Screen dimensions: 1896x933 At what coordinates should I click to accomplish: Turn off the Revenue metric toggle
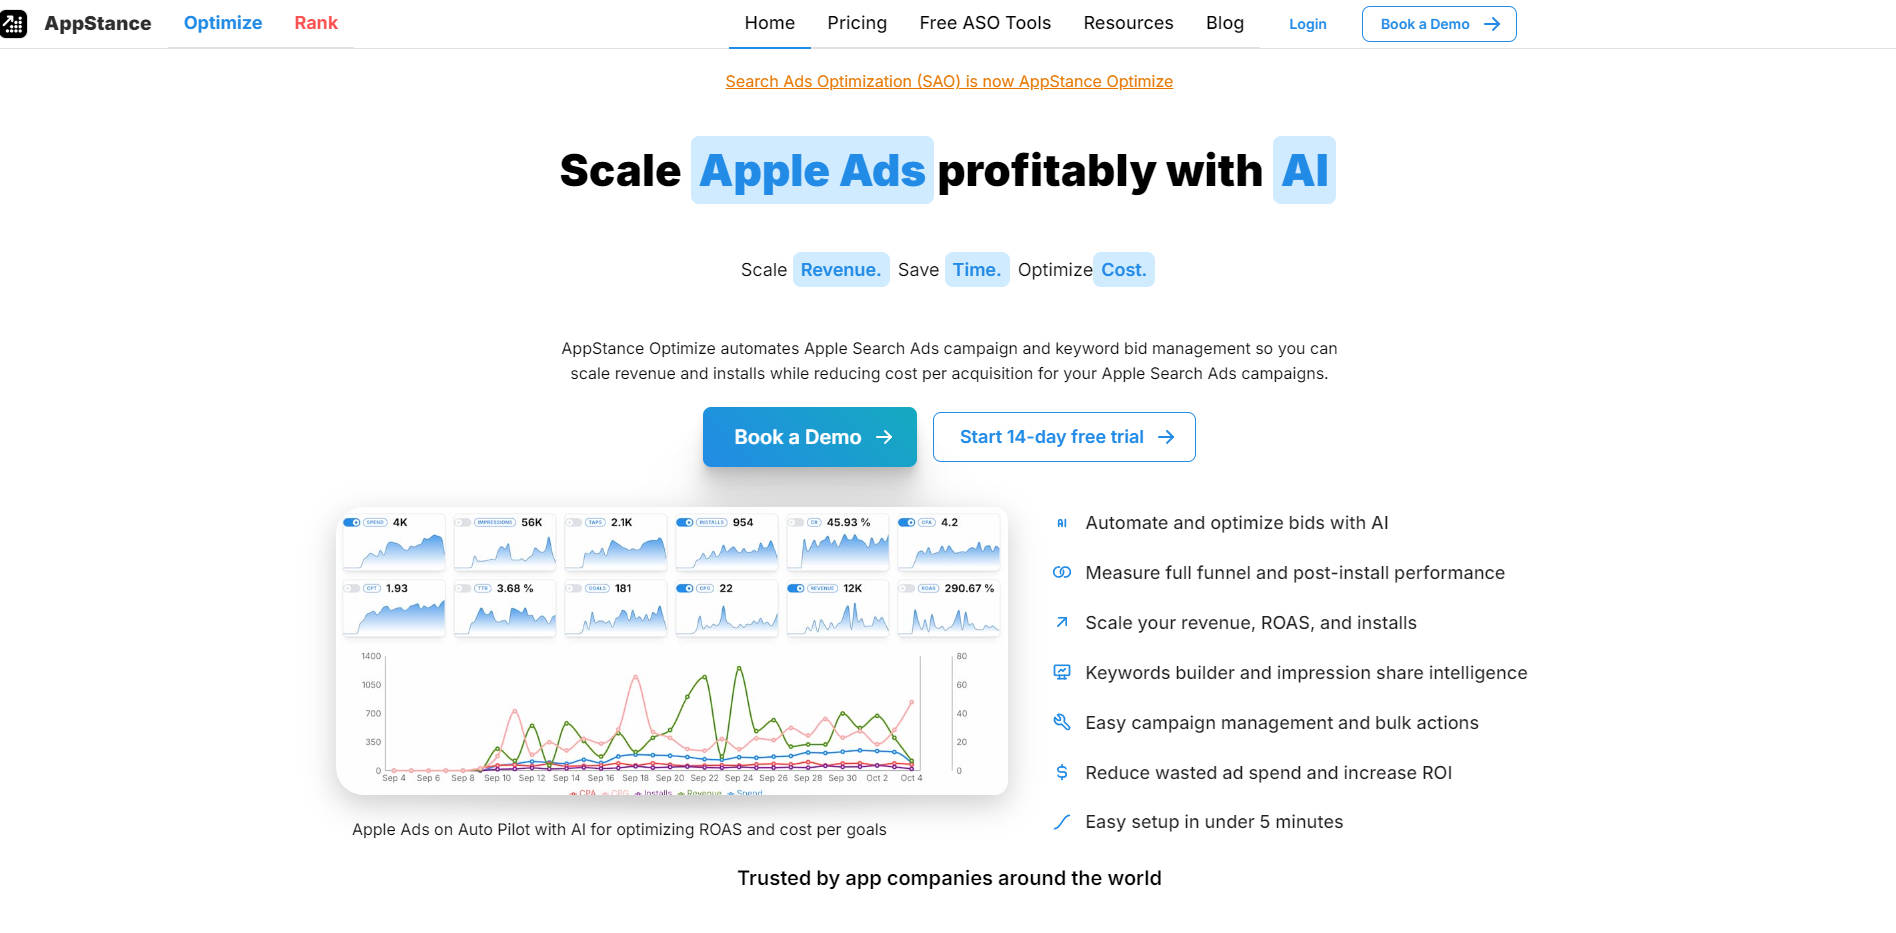[796, 588]
